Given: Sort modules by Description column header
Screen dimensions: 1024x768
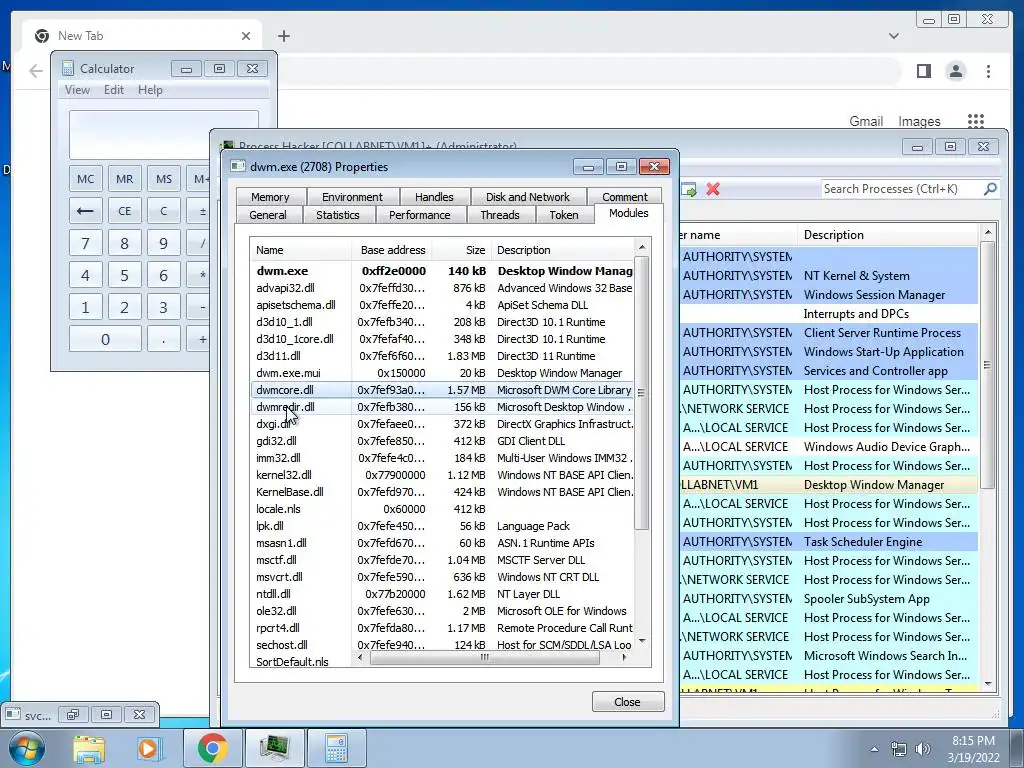Looking at the screenshot, I should pyautogui.click(x=562, y=250).
